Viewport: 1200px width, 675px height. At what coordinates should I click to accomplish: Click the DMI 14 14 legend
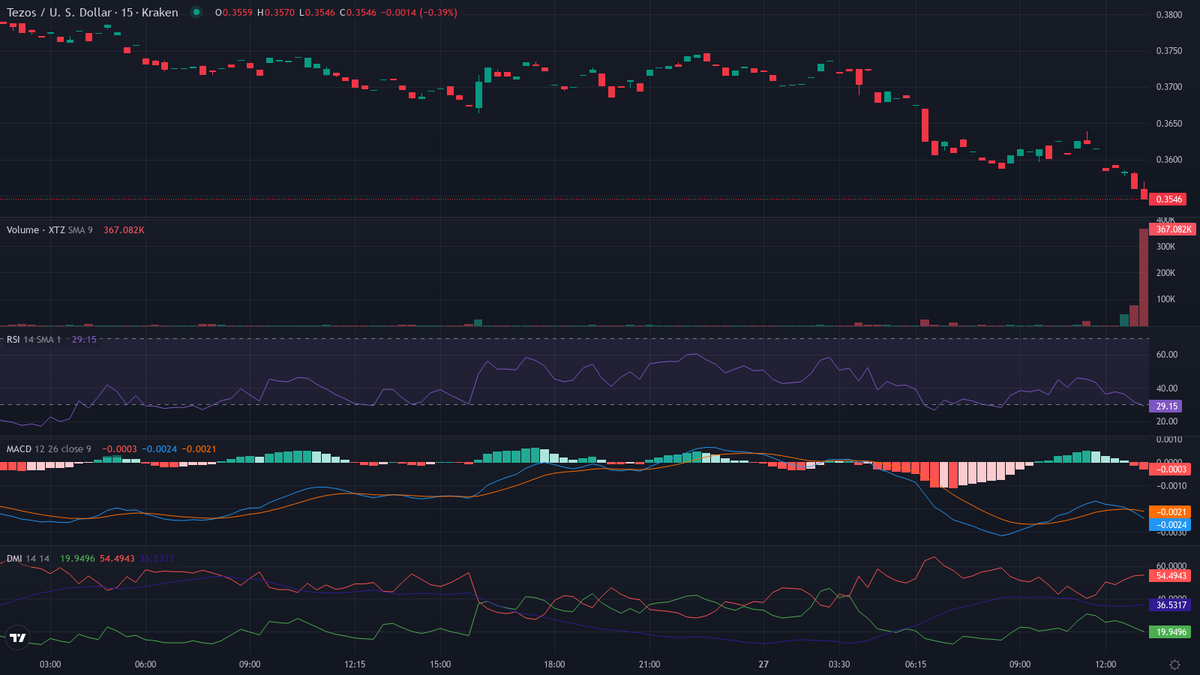pyautogui.click(x=29, y=558)
